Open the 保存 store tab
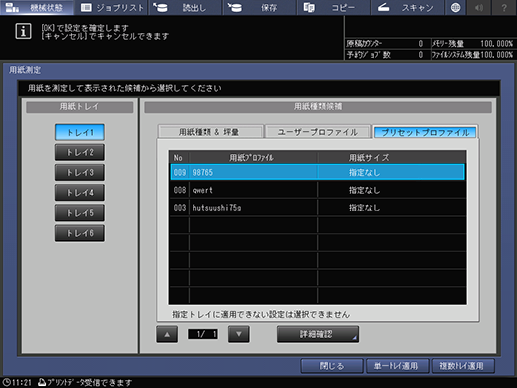This screenshot has width=517, height=388. point(260,7)
